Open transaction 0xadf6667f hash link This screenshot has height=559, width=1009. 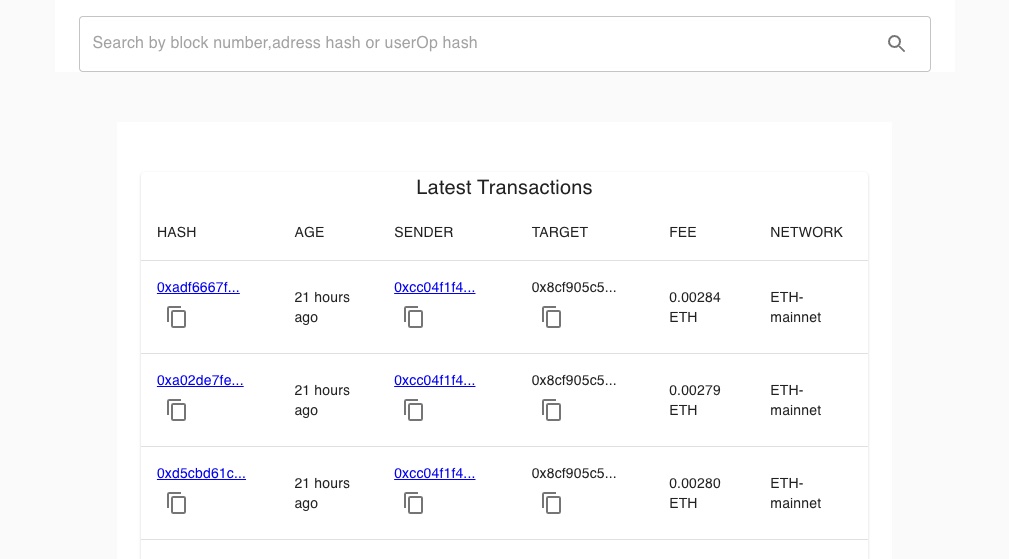198,288
